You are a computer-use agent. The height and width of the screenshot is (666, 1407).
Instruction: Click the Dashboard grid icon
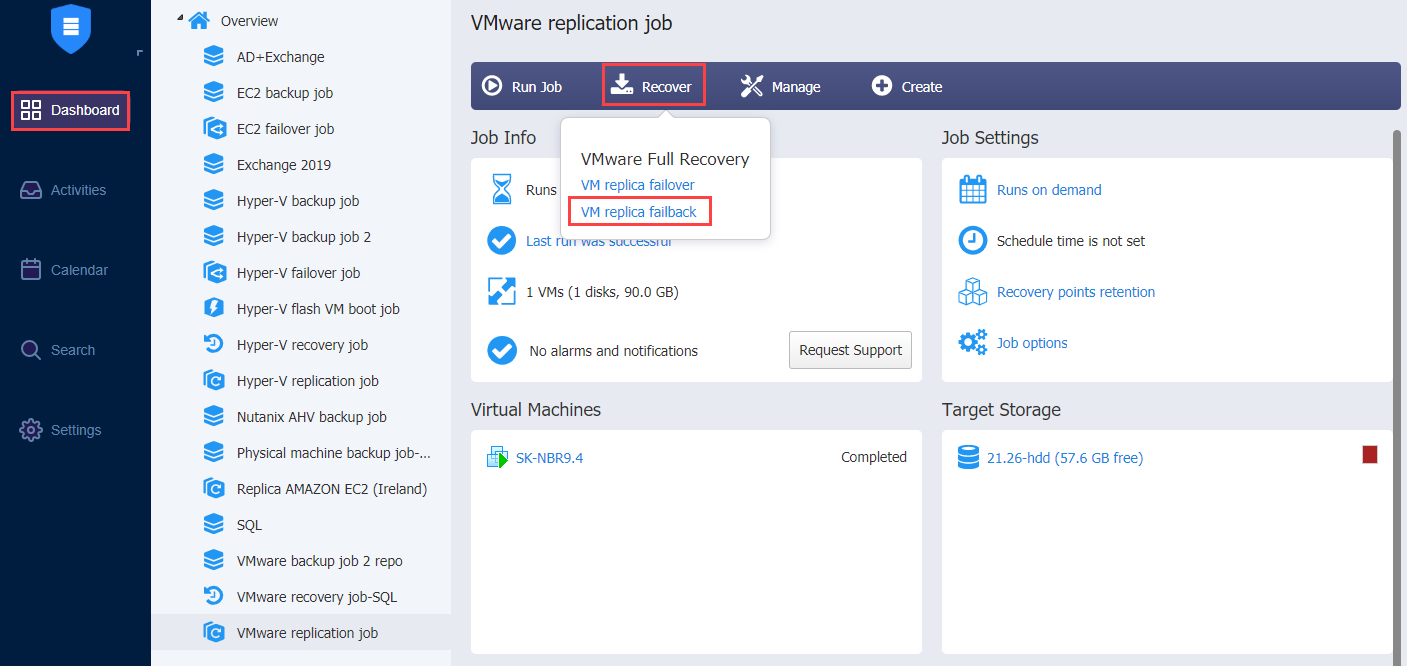pyautogui.click(x=31, y=110)
